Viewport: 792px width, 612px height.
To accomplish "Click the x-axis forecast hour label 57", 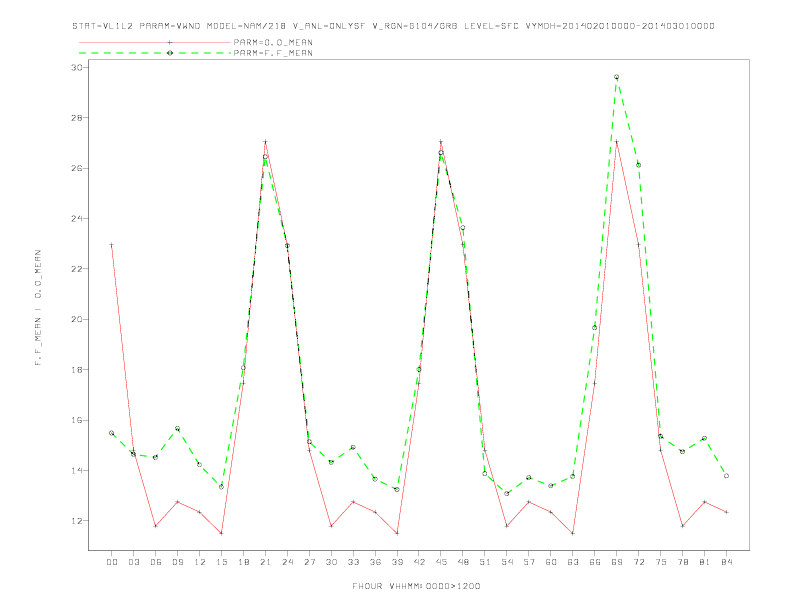I will [x=529, y=562].
